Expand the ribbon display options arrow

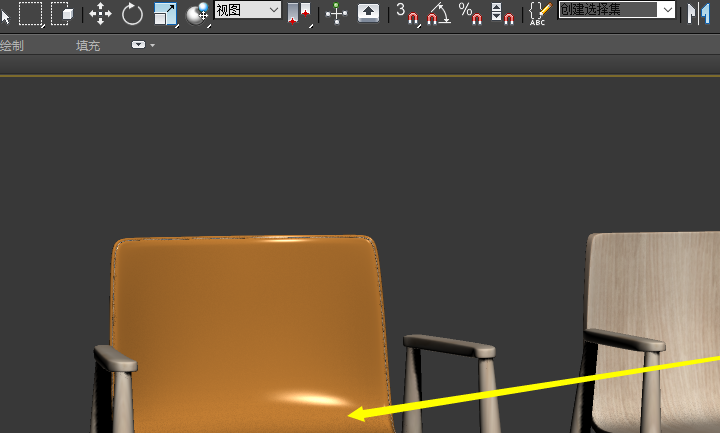click(152, 45)
